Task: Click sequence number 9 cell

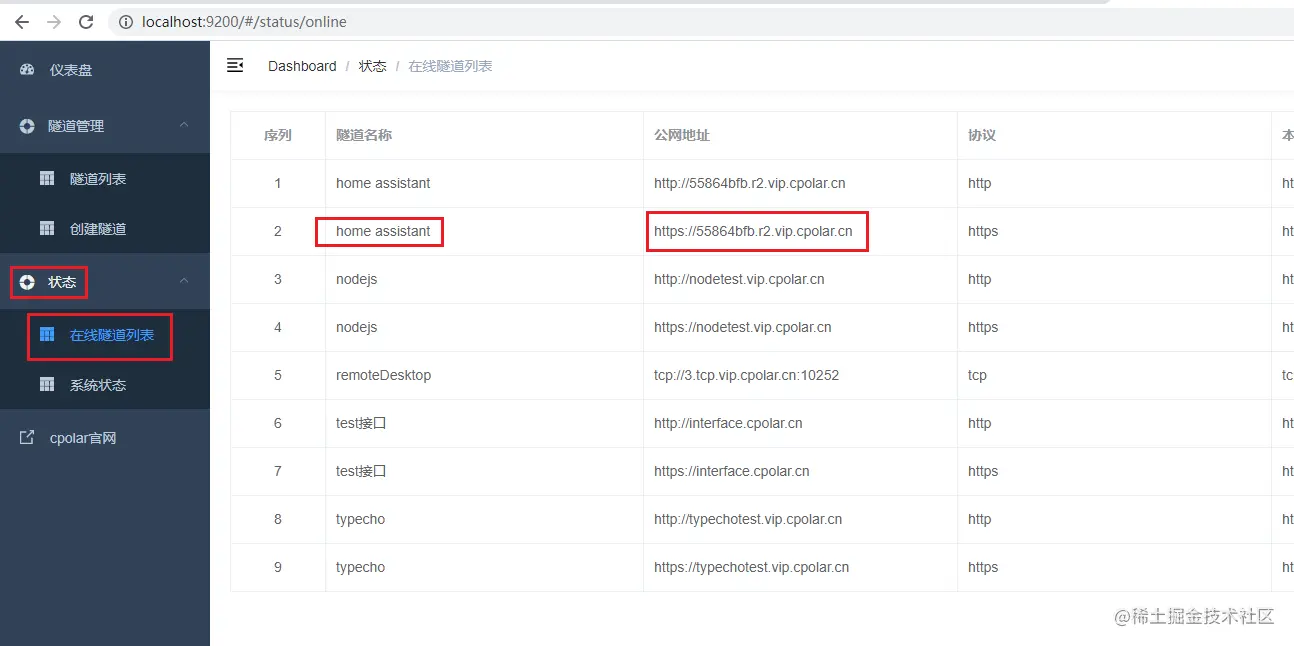Action: (278, 567)
